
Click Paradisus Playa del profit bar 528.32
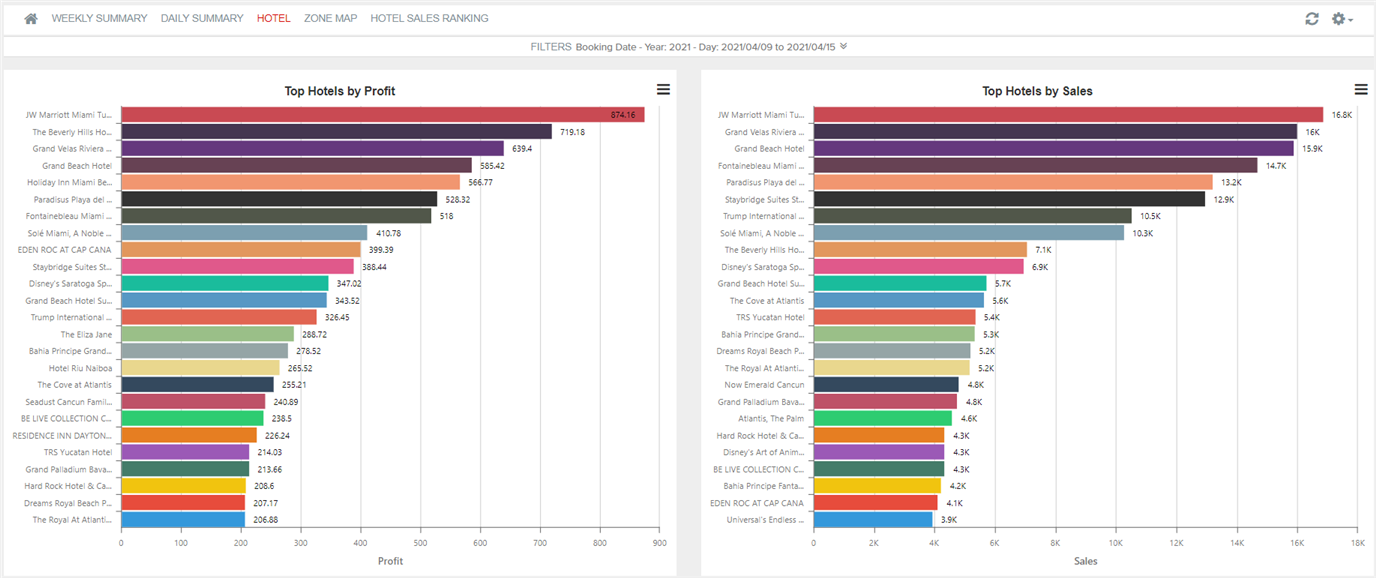pyautogui.click(x=279, y=199)
